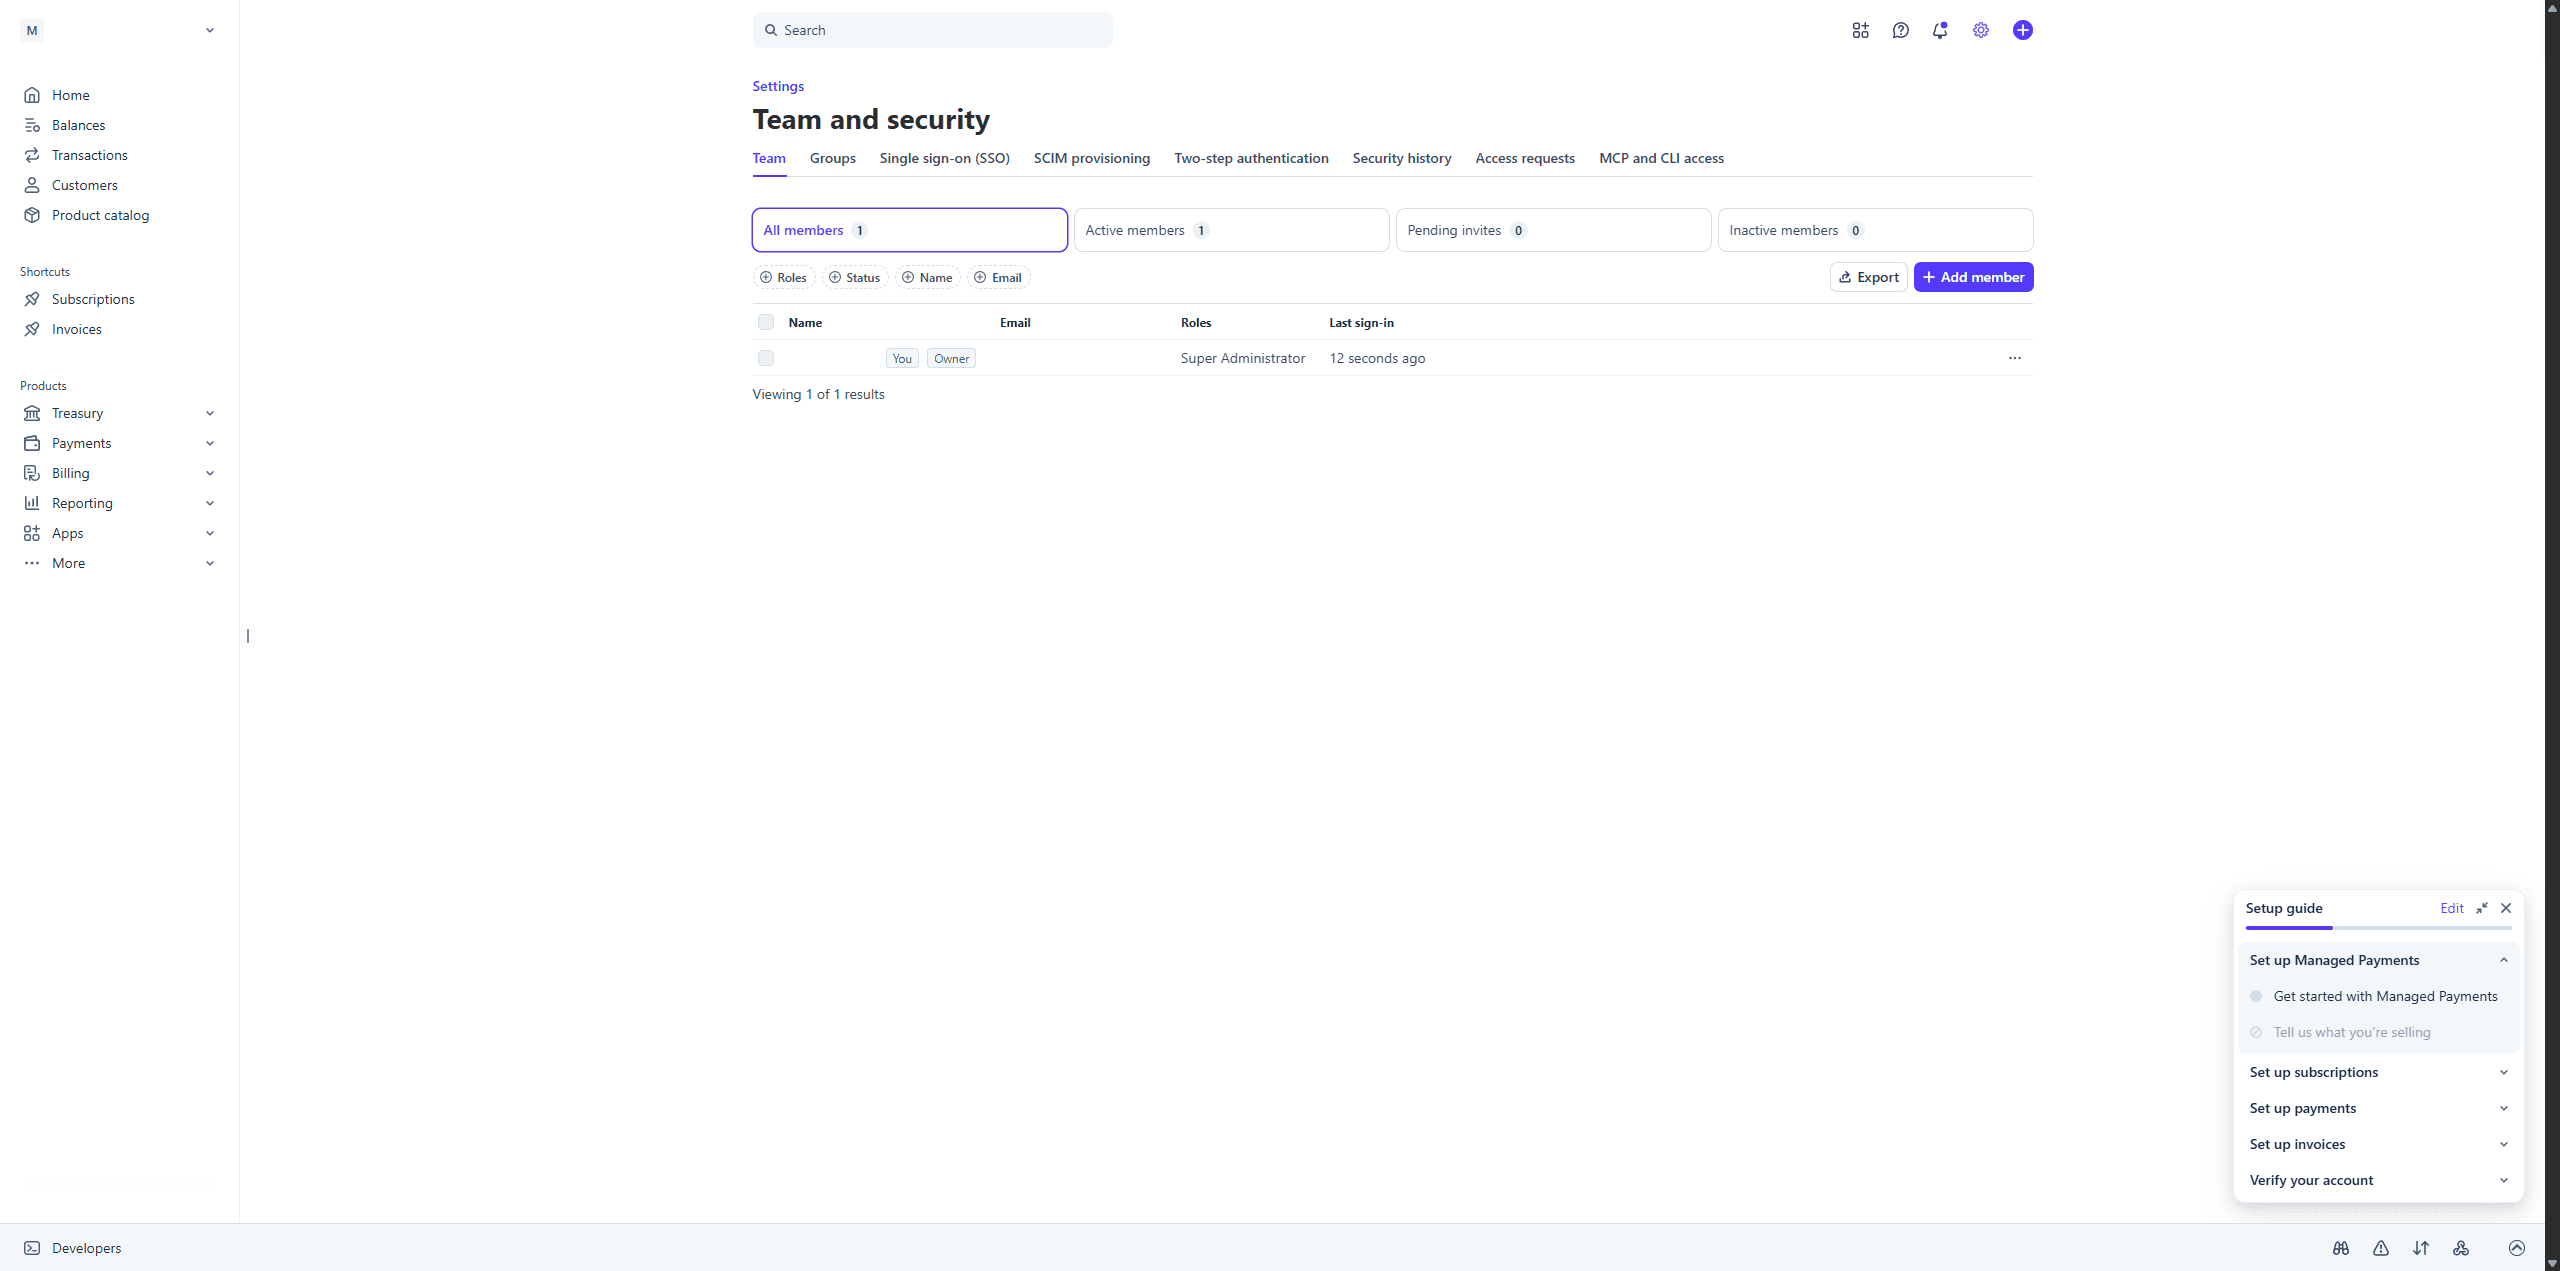The height and width of the screenshot is (1271, 2560).
Task: Click the Home icon in sidebar
Action: coord(32,95)
